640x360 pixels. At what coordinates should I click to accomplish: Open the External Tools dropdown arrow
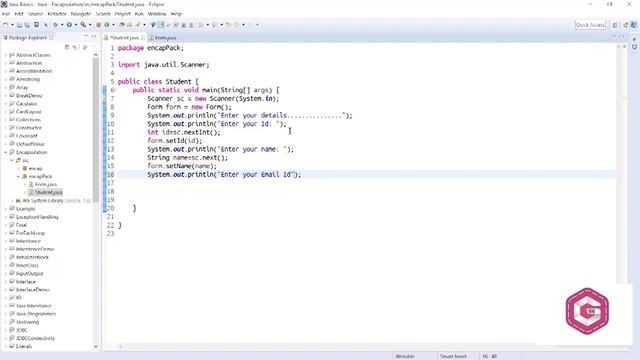[90, 25]
